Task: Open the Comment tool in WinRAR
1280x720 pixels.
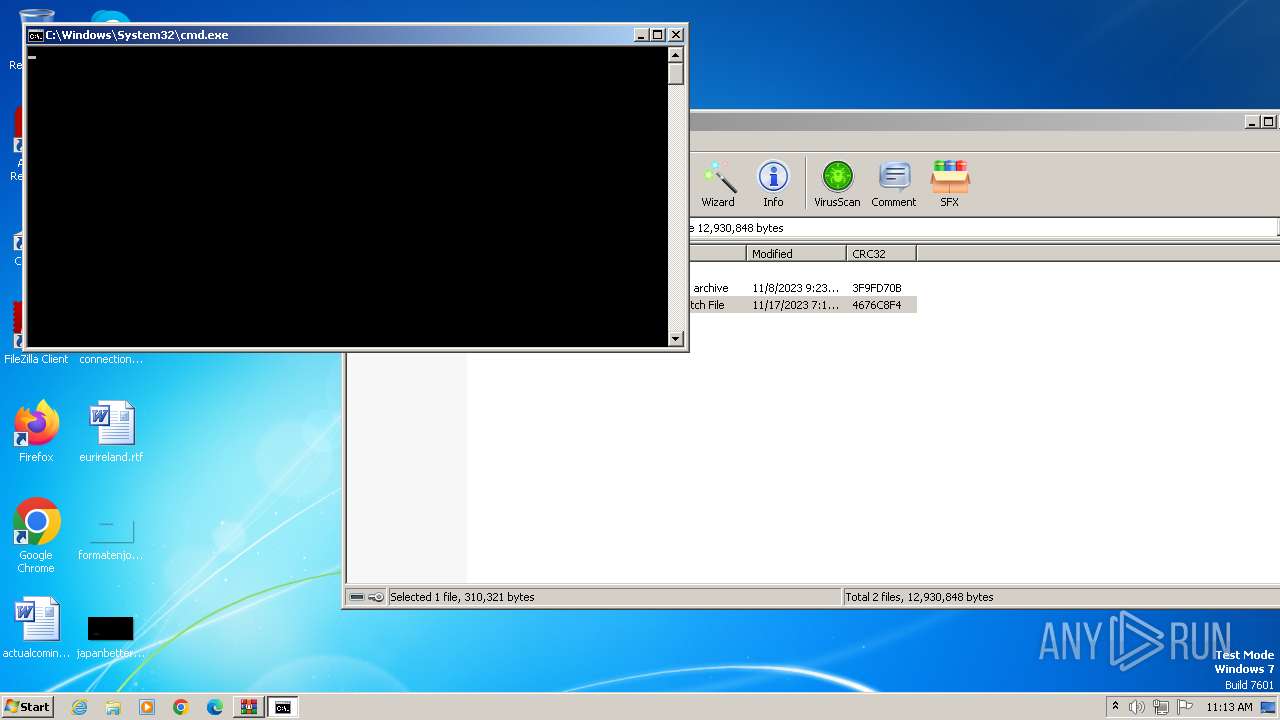Action: (x=893, y=184)
